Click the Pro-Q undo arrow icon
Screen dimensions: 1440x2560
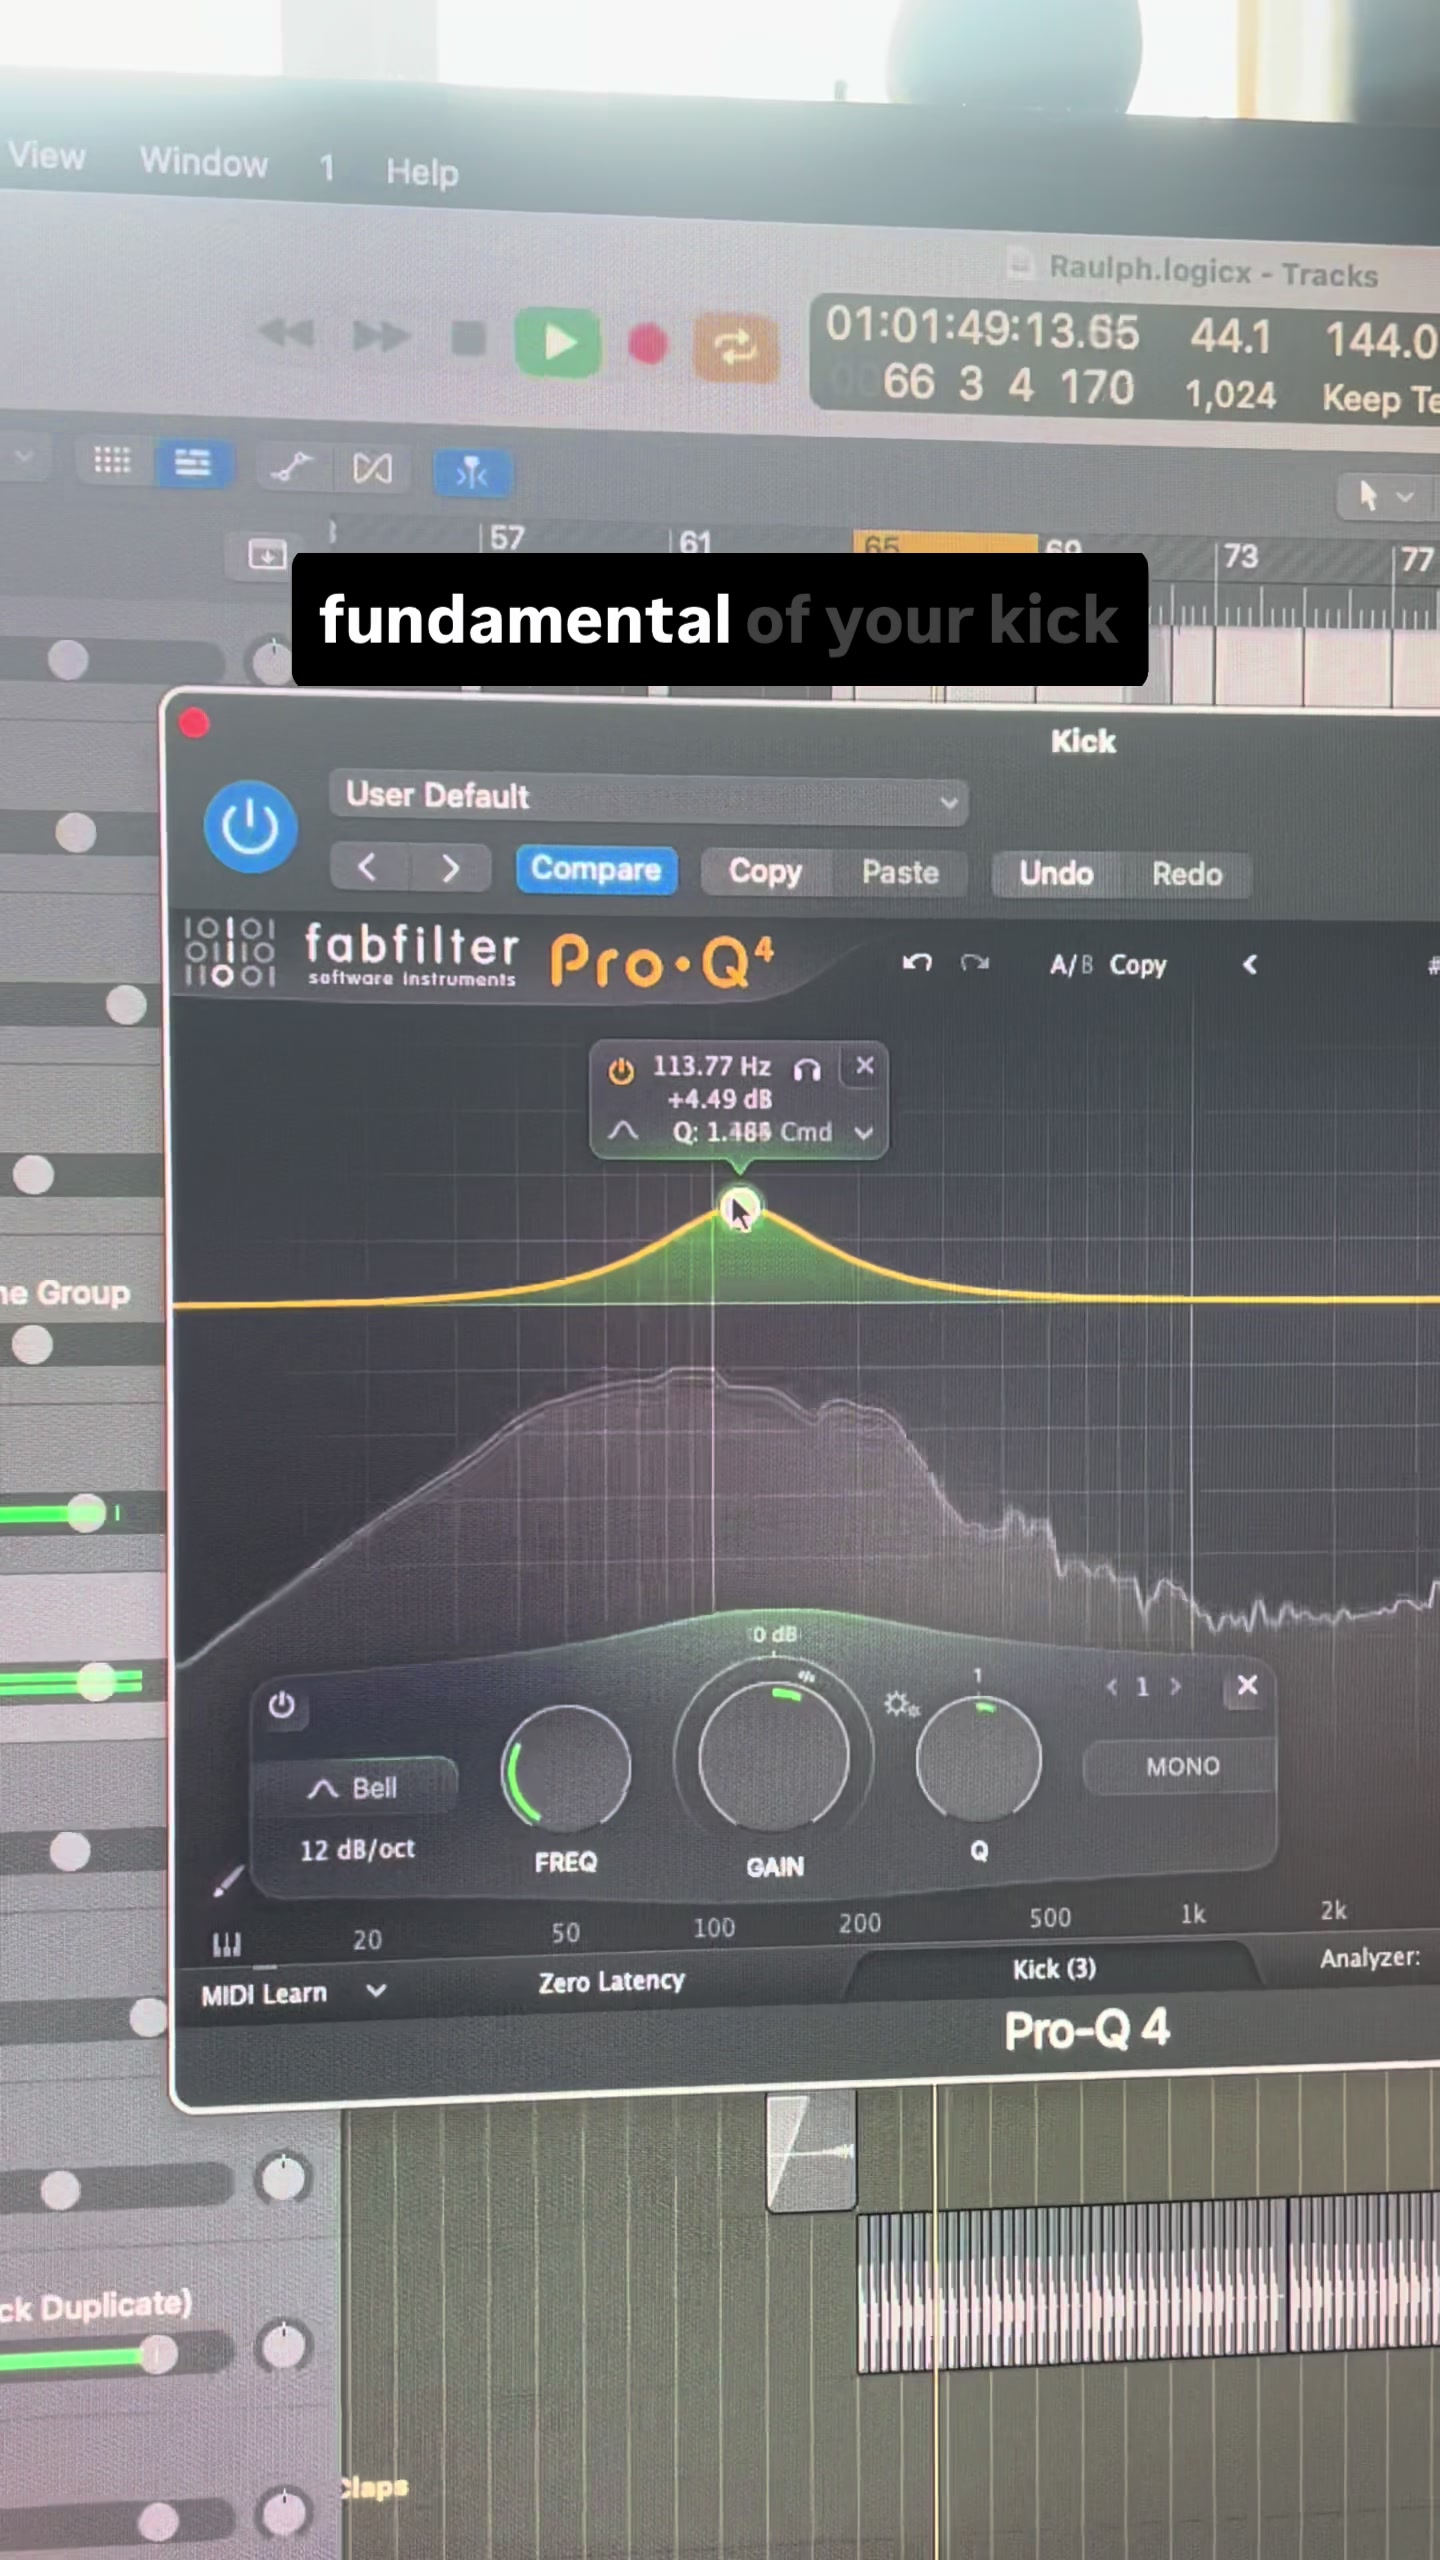[x=917, y=962]
